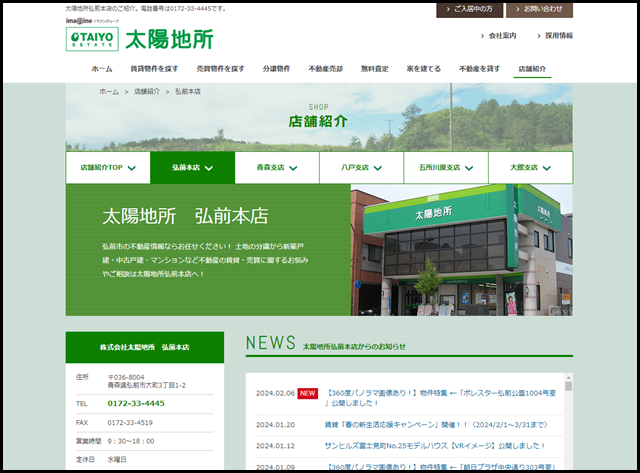Click the phone number 0172-33-4445
This screenshot has height=473, width=640.
coord(136,403)
